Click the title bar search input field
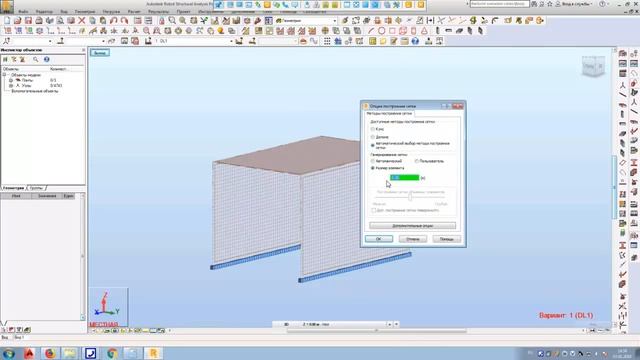Image resolution: width=640 pixels, height=360 pixels. pyautogui.click(x=500, y=4)
